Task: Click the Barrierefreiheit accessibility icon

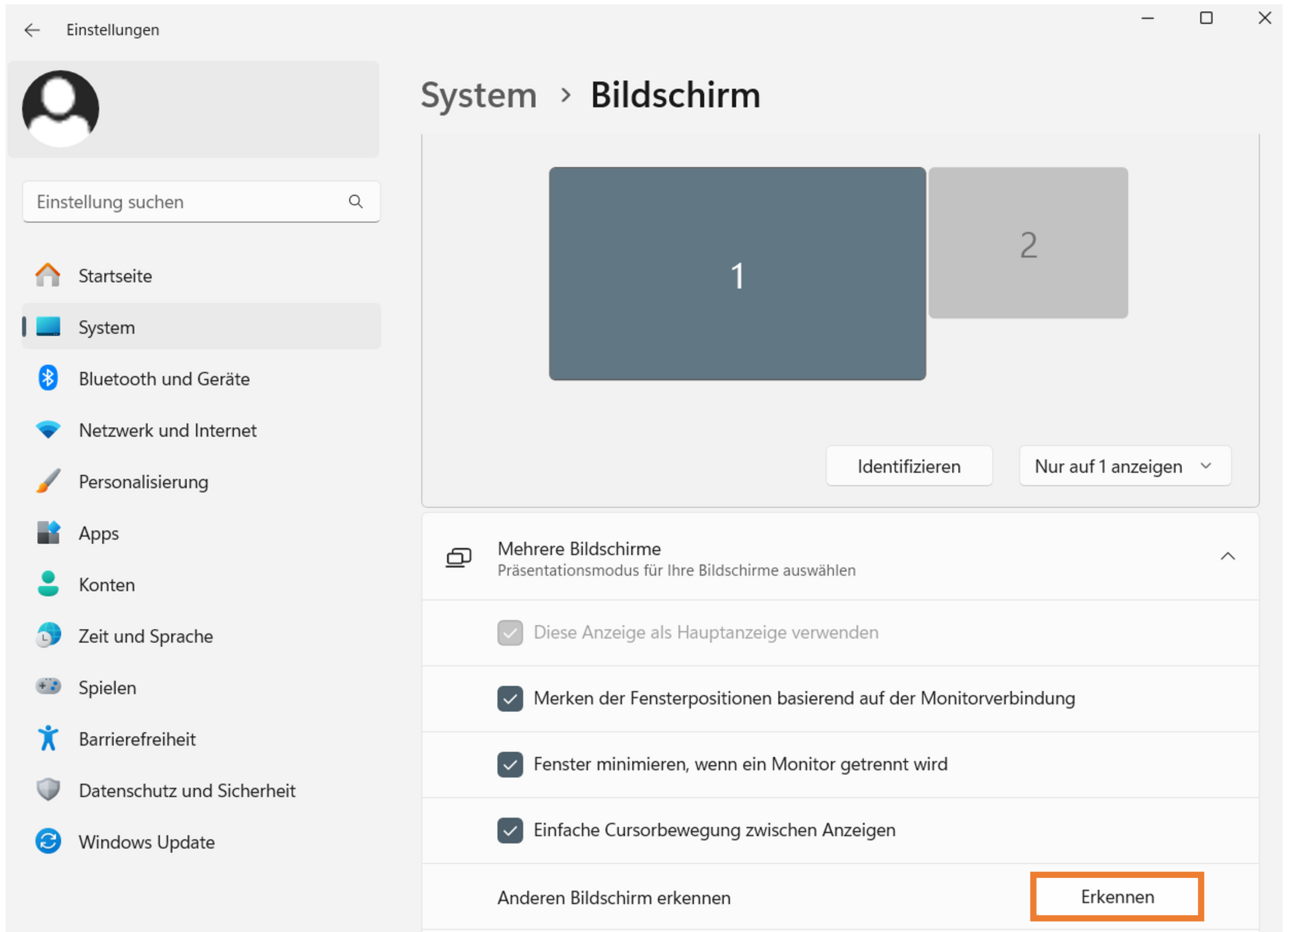Action: [48, 738]
